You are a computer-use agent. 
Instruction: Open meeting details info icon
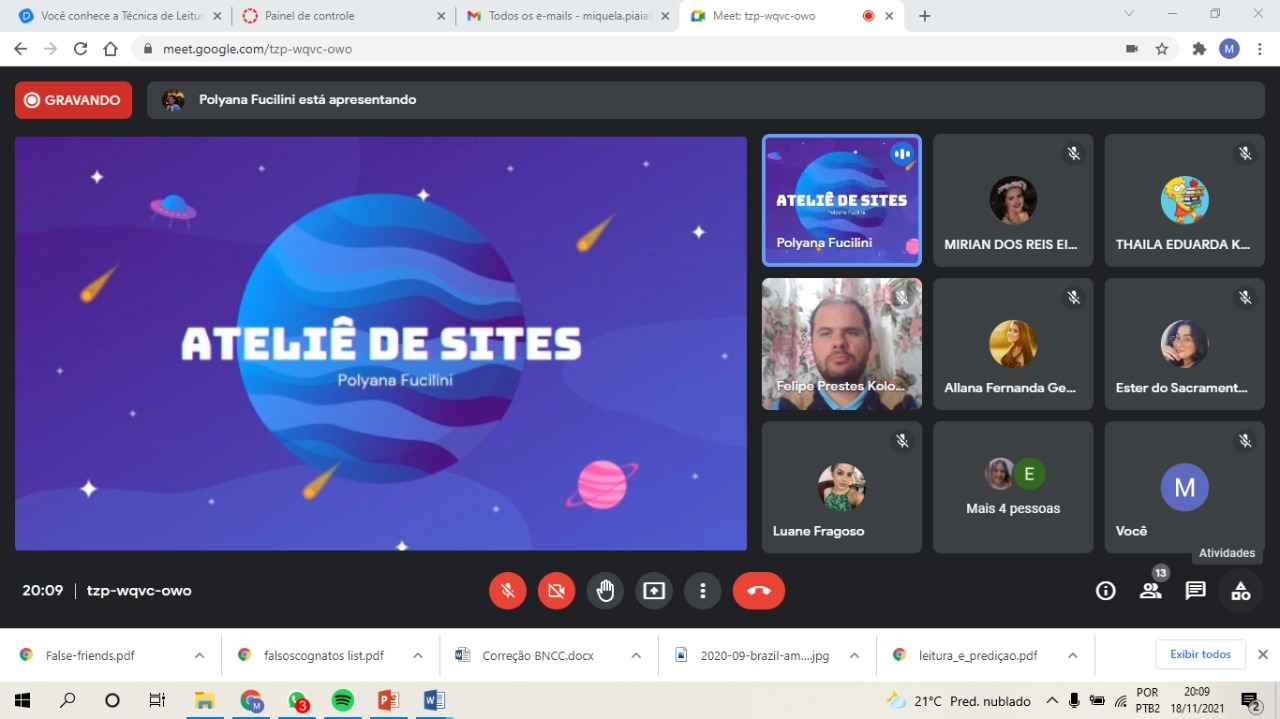coord(1105,591)
